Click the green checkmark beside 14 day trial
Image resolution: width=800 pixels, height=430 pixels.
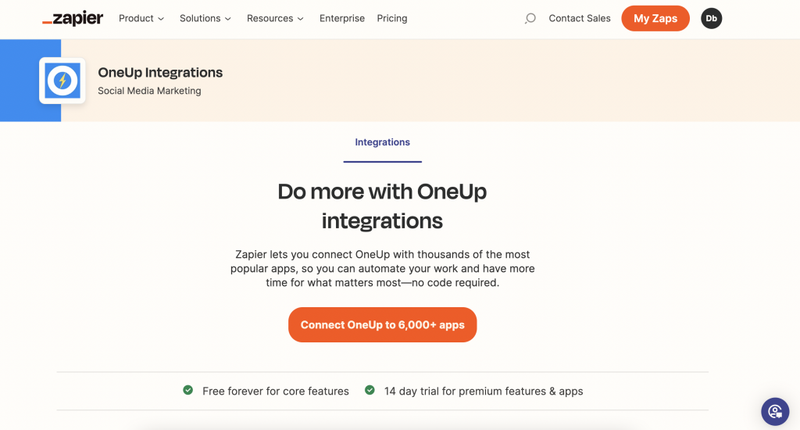pyautogui.click(x=369, y=390)
